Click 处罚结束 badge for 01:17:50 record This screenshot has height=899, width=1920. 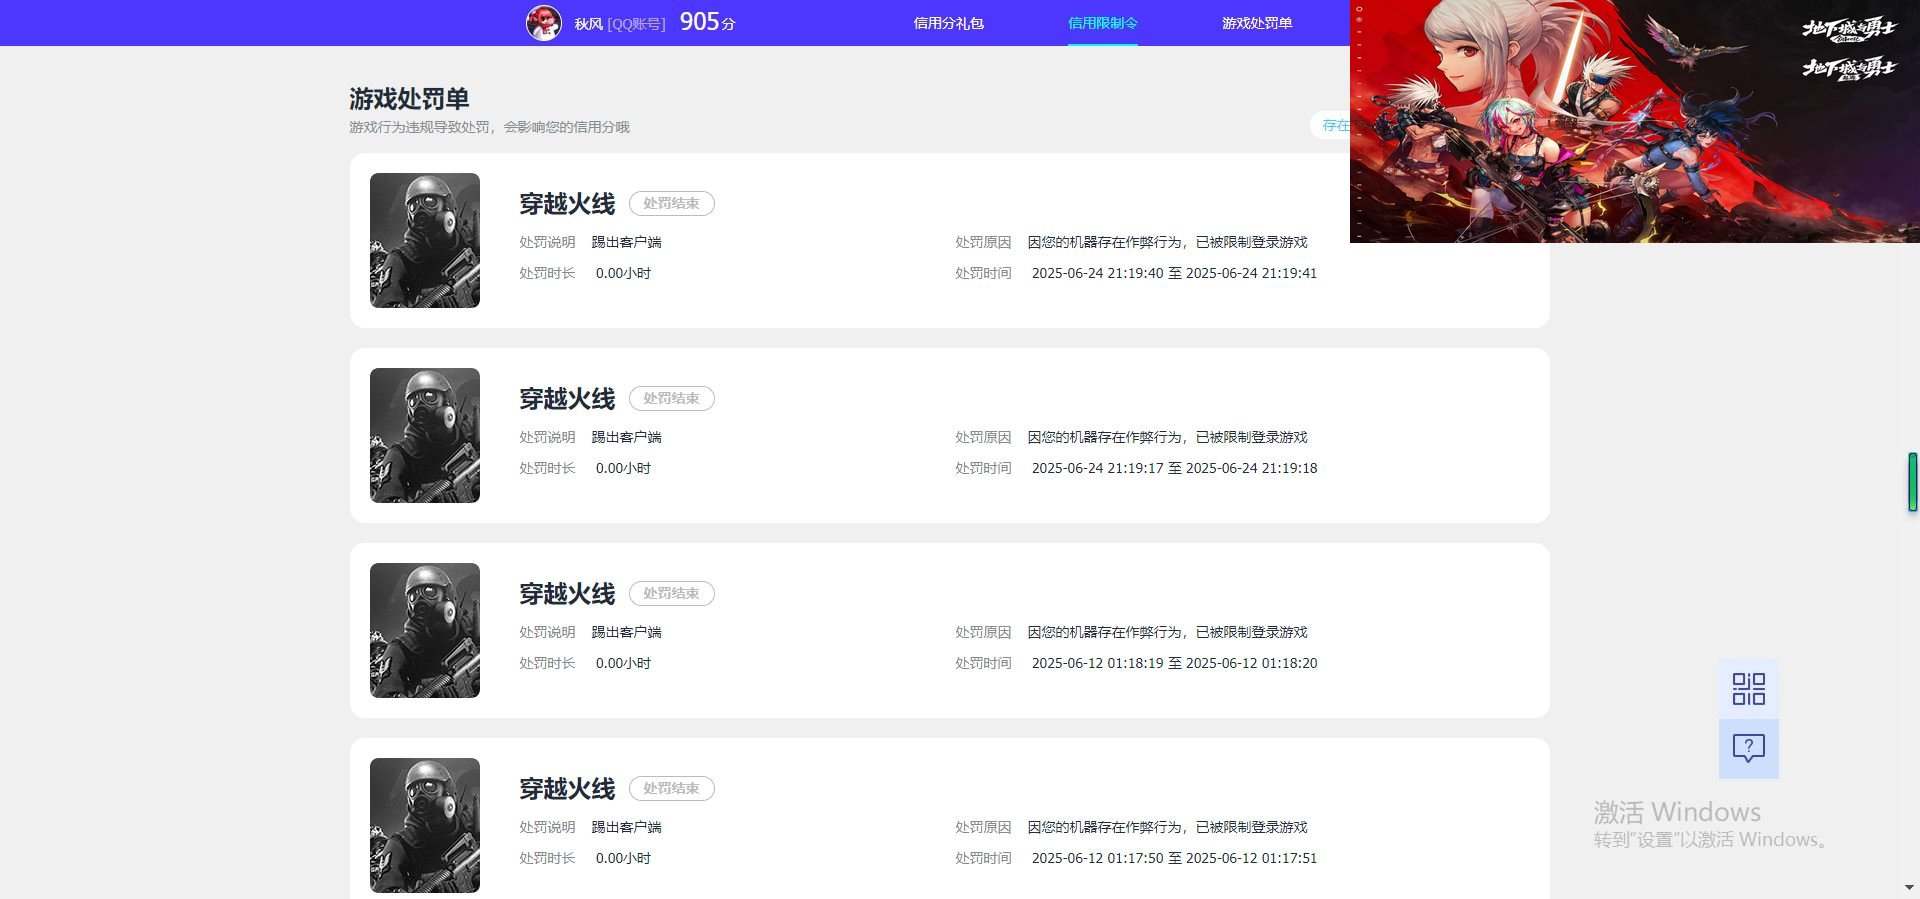click(x=671, y=788)
